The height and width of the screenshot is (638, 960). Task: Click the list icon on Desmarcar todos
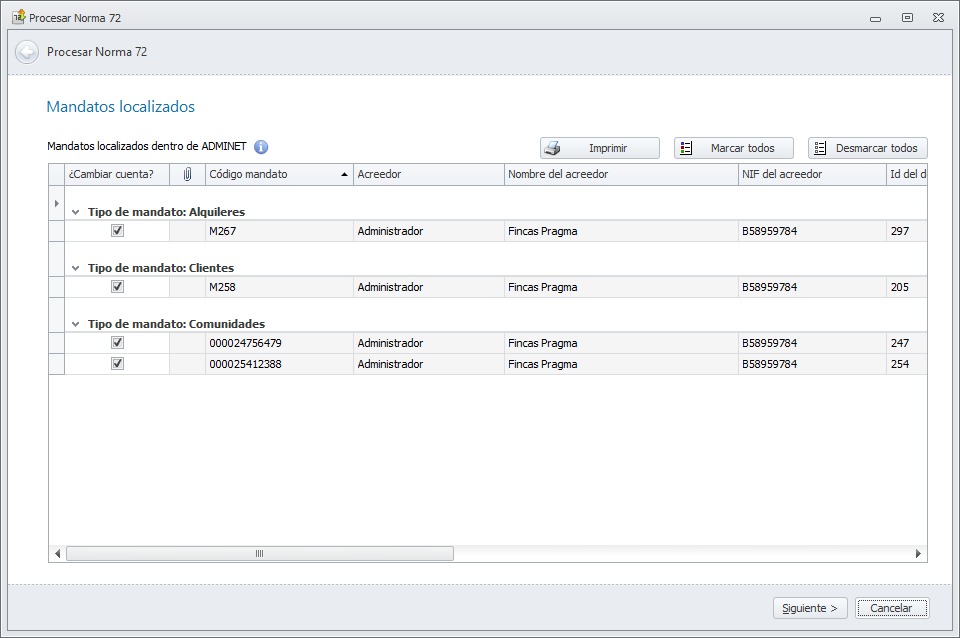(820, 148)
